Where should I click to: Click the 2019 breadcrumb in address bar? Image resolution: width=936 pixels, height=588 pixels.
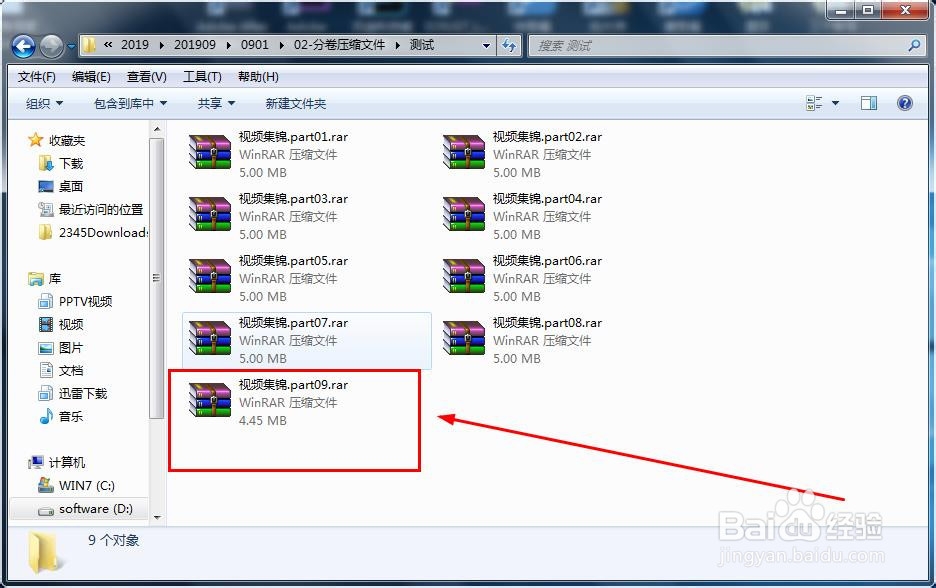tap(134, 45)
